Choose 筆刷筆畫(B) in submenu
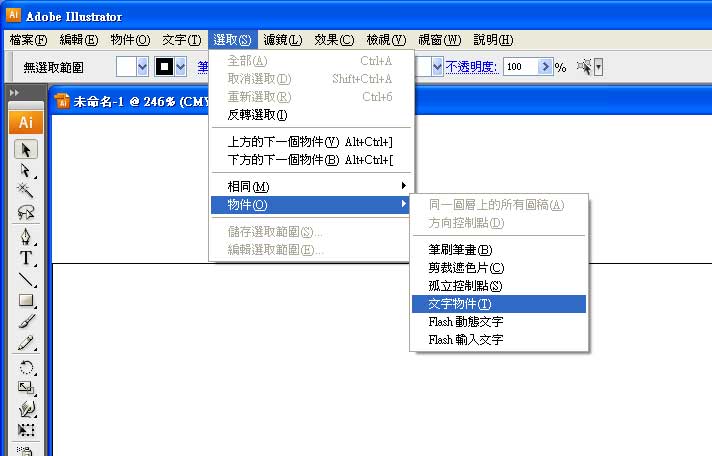Image resolution: width=712 pixels, height=456 pixels. pyautogui.click(x=499, y=249)
